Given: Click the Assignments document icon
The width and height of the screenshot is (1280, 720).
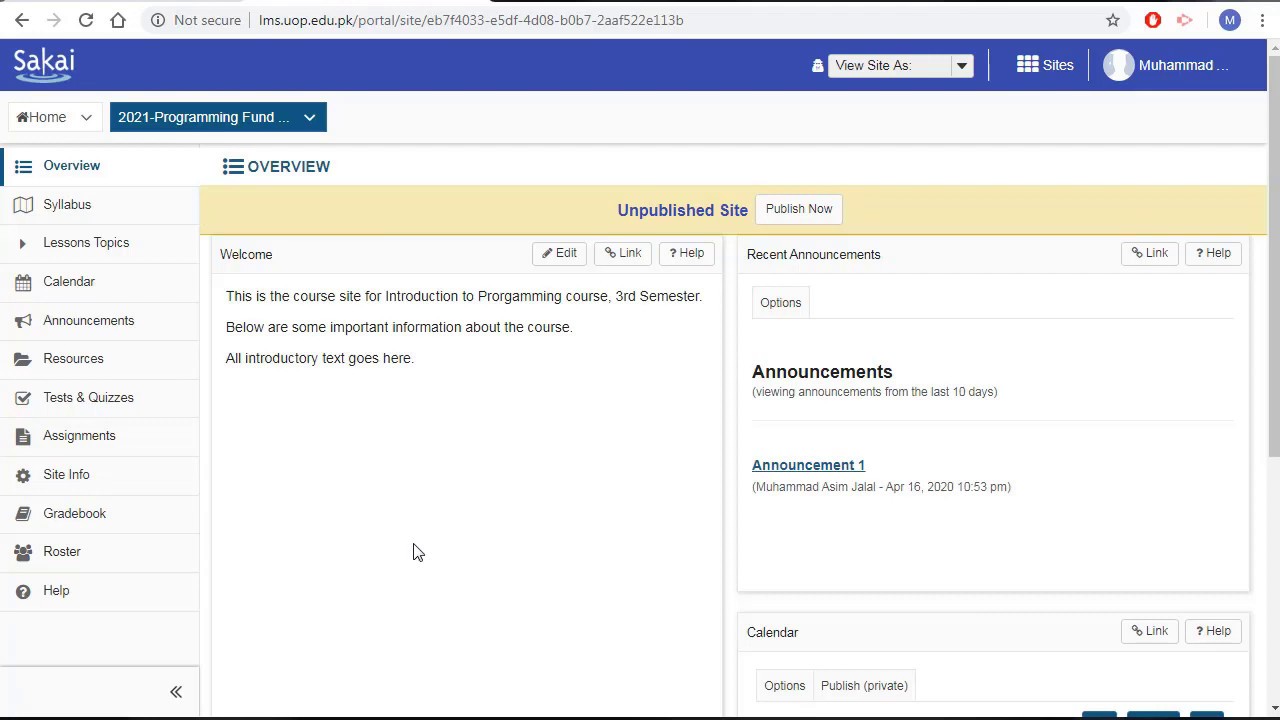Looking at the screenshot, I should [23, 436].
